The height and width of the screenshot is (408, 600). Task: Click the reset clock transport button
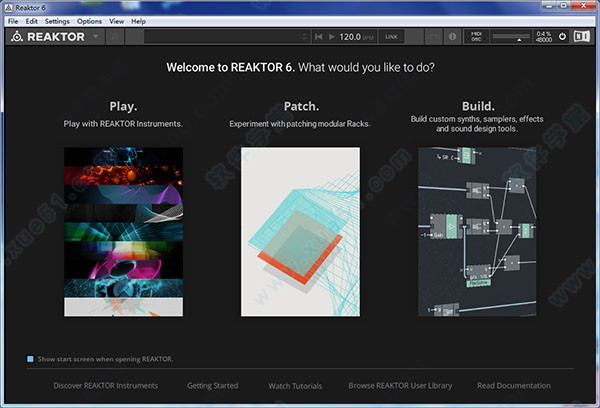pos(318,37)
